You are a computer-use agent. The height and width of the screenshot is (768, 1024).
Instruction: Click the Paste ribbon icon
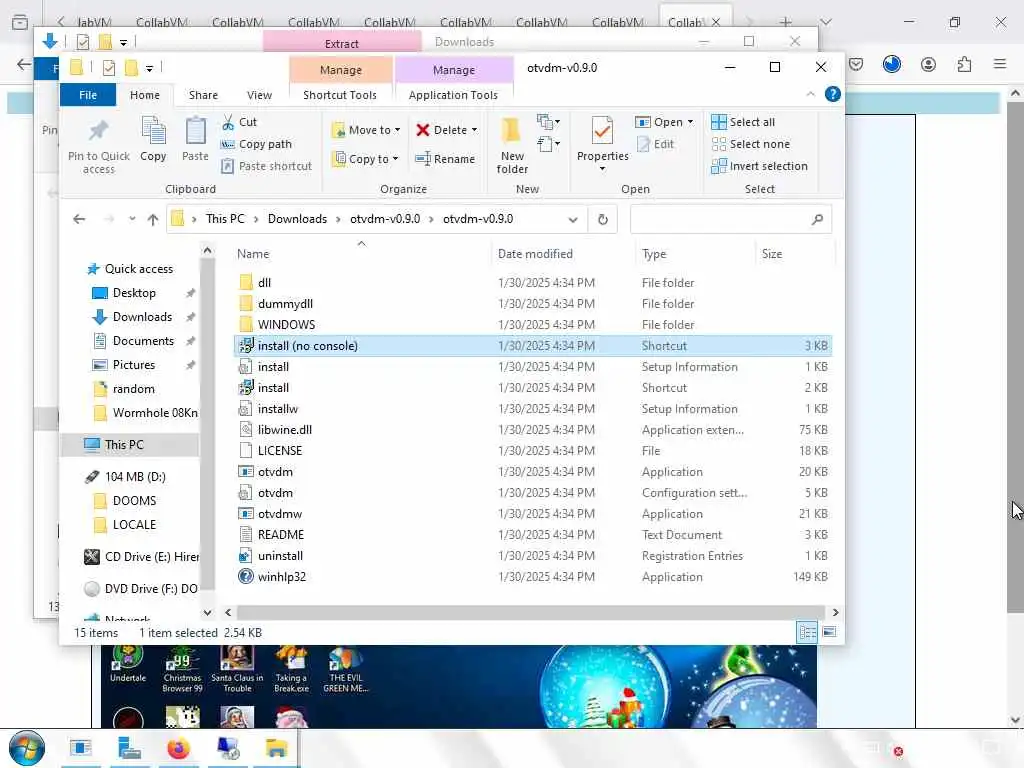pyautogui.click(x=195, y=138)
